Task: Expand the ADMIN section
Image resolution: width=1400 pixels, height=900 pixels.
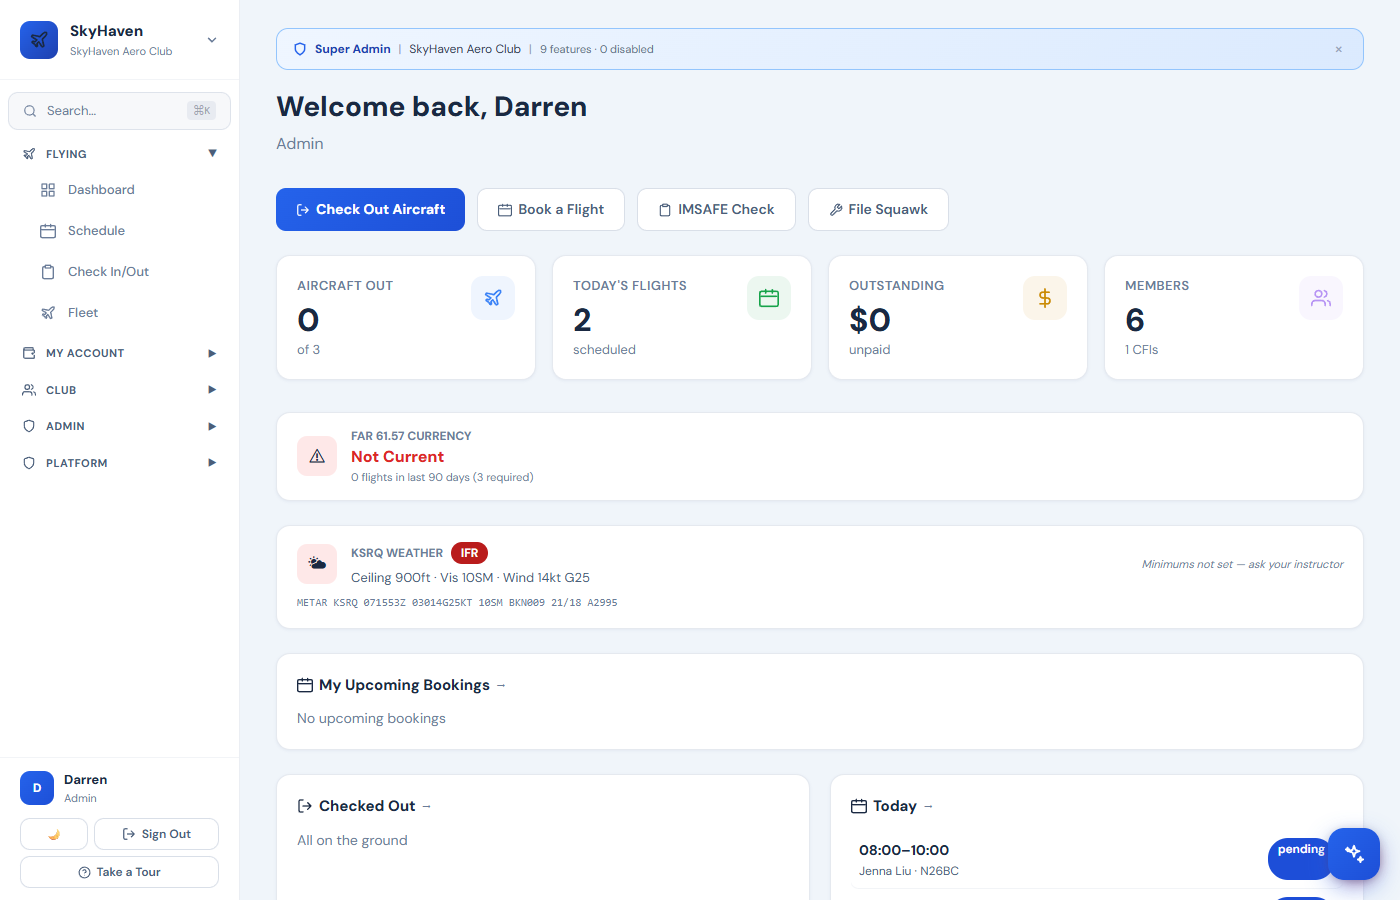Action: [x=211, y=425]
